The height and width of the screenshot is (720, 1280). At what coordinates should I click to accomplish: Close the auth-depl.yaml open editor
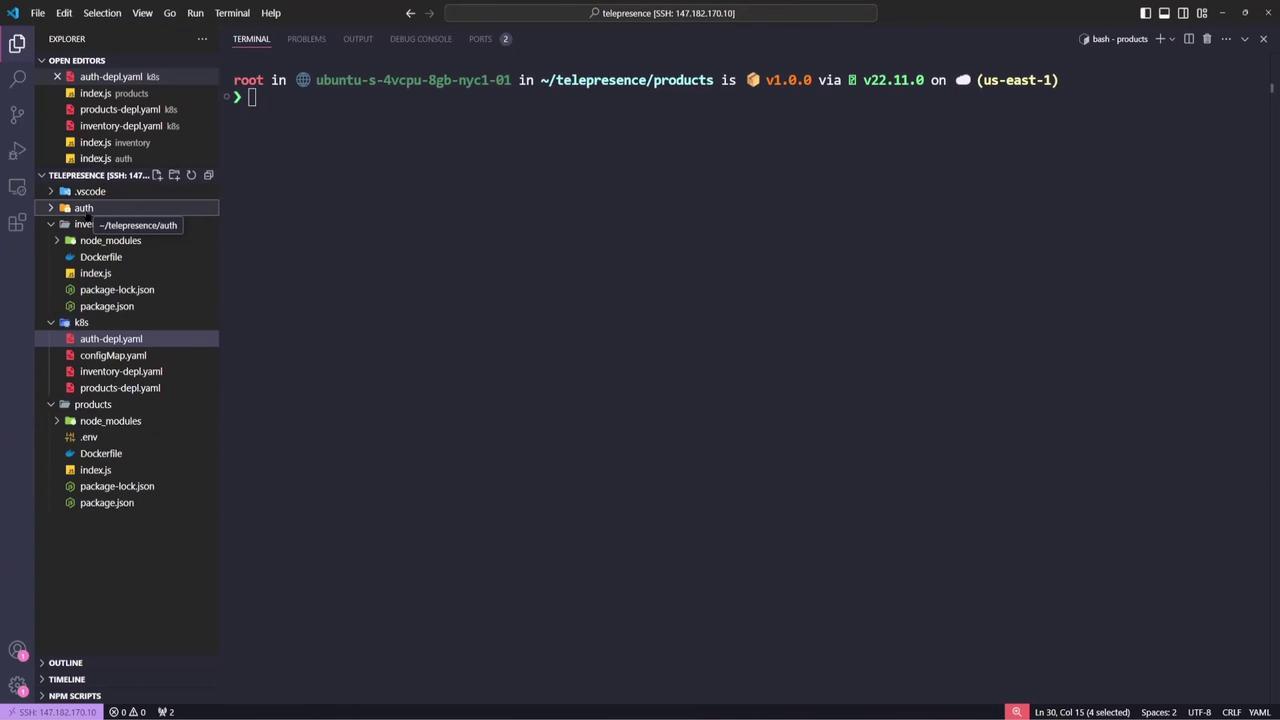point(57,77)
